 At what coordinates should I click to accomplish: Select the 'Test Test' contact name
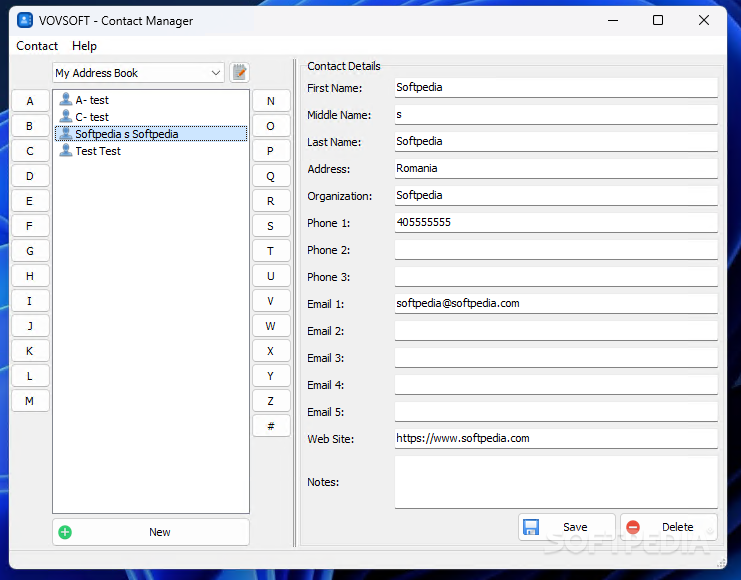pos(98,151)
